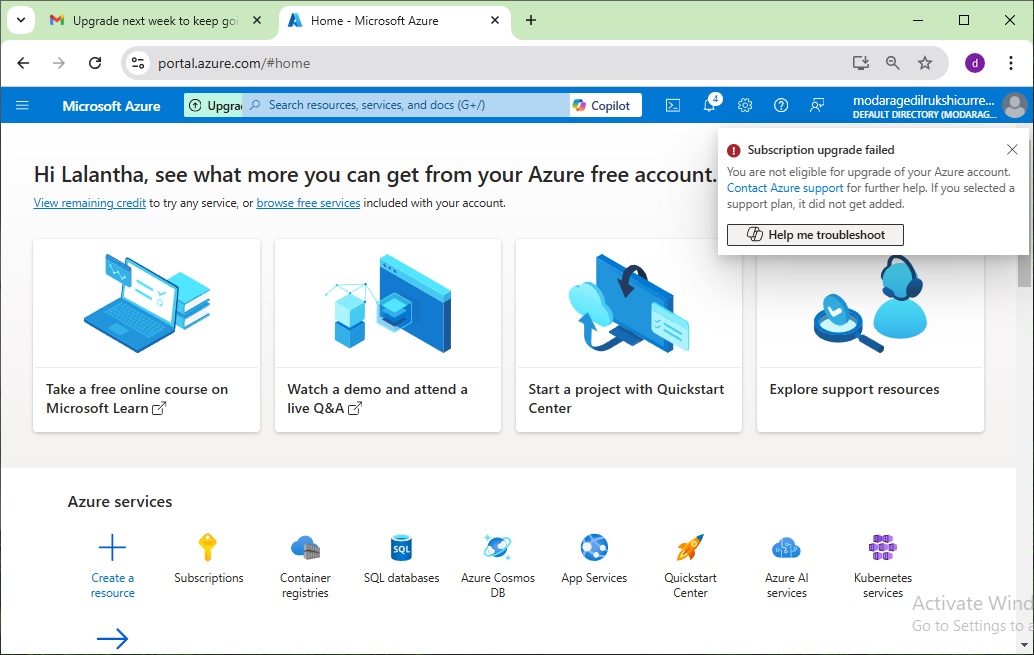
Task: Open Take a free online course card
Action: point(146,336)
